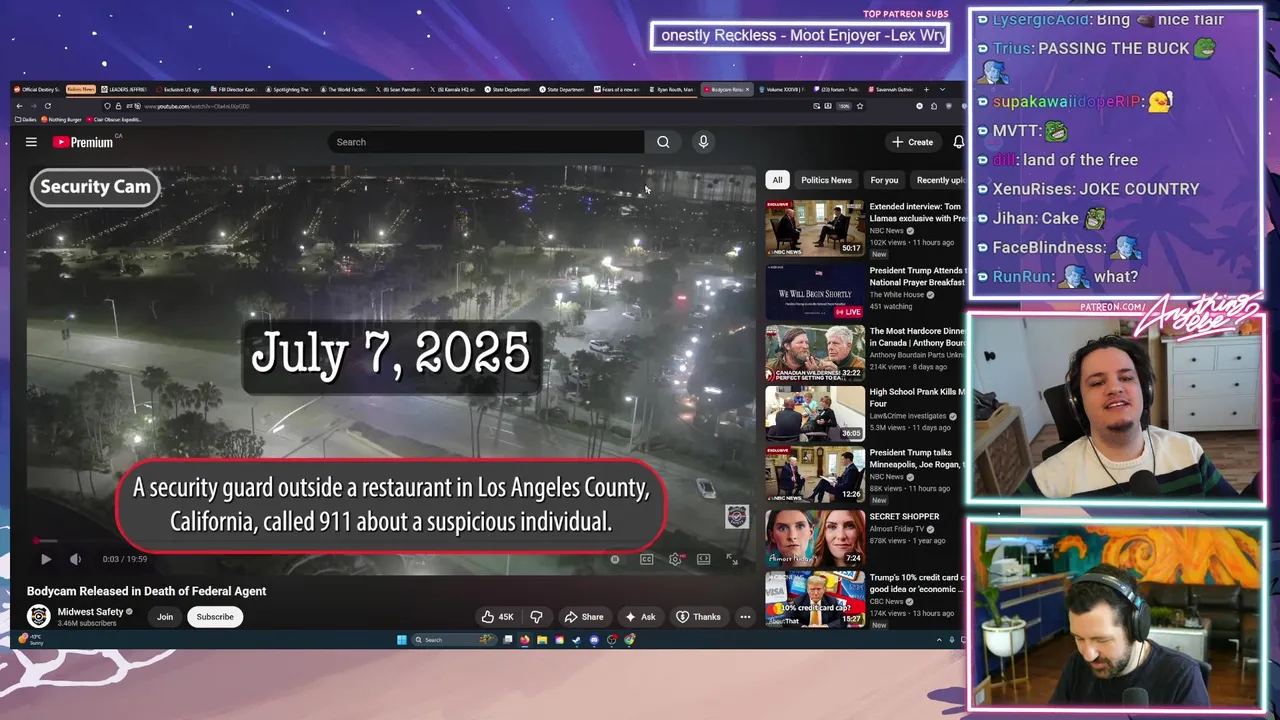Open High School Prank Kills video title
Screen dimensions: 1280x720
(x=917, y=398)
